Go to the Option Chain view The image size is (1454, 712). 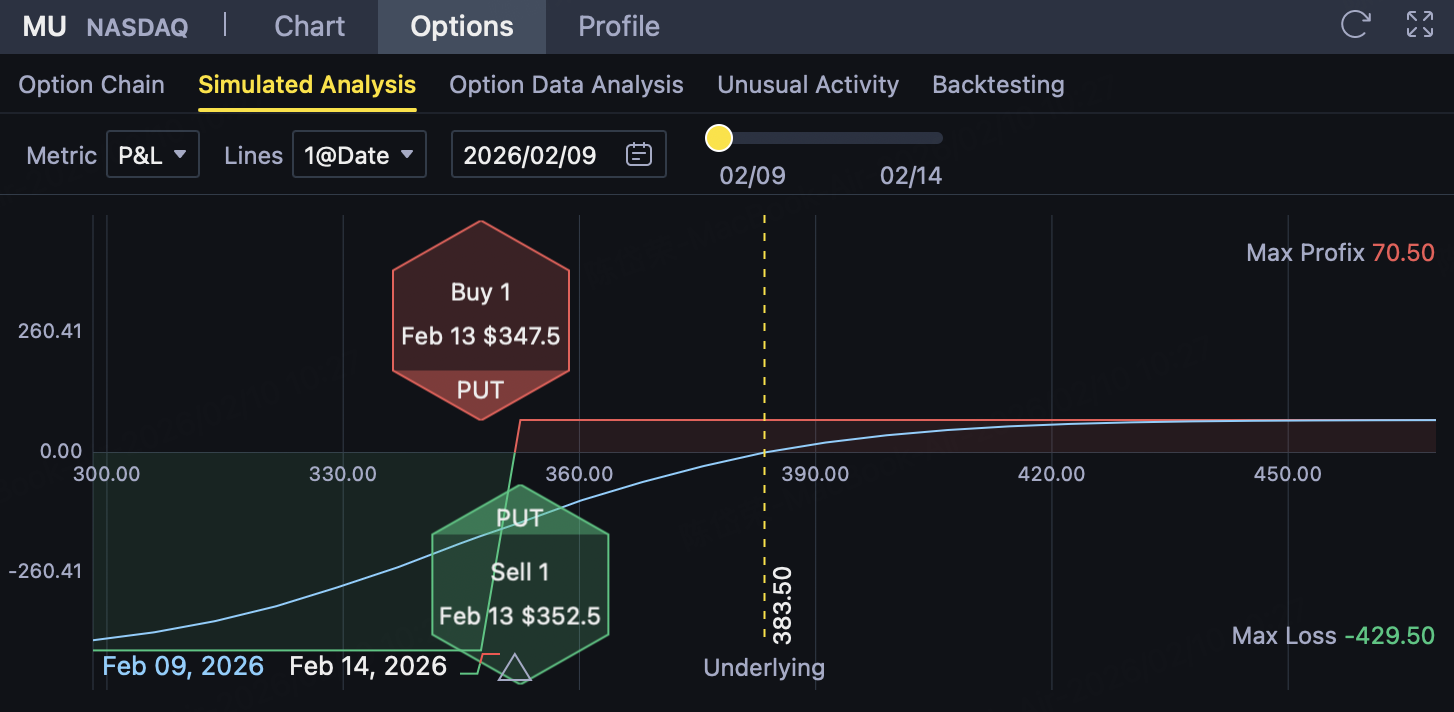point(91,85)
